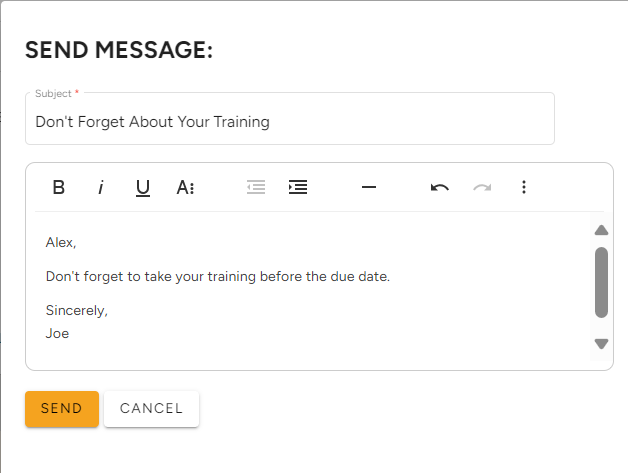The height and width of the screenshot is (473, 628).
Task: Apply italic style with the i icon
Action: (x=101, y=187)
